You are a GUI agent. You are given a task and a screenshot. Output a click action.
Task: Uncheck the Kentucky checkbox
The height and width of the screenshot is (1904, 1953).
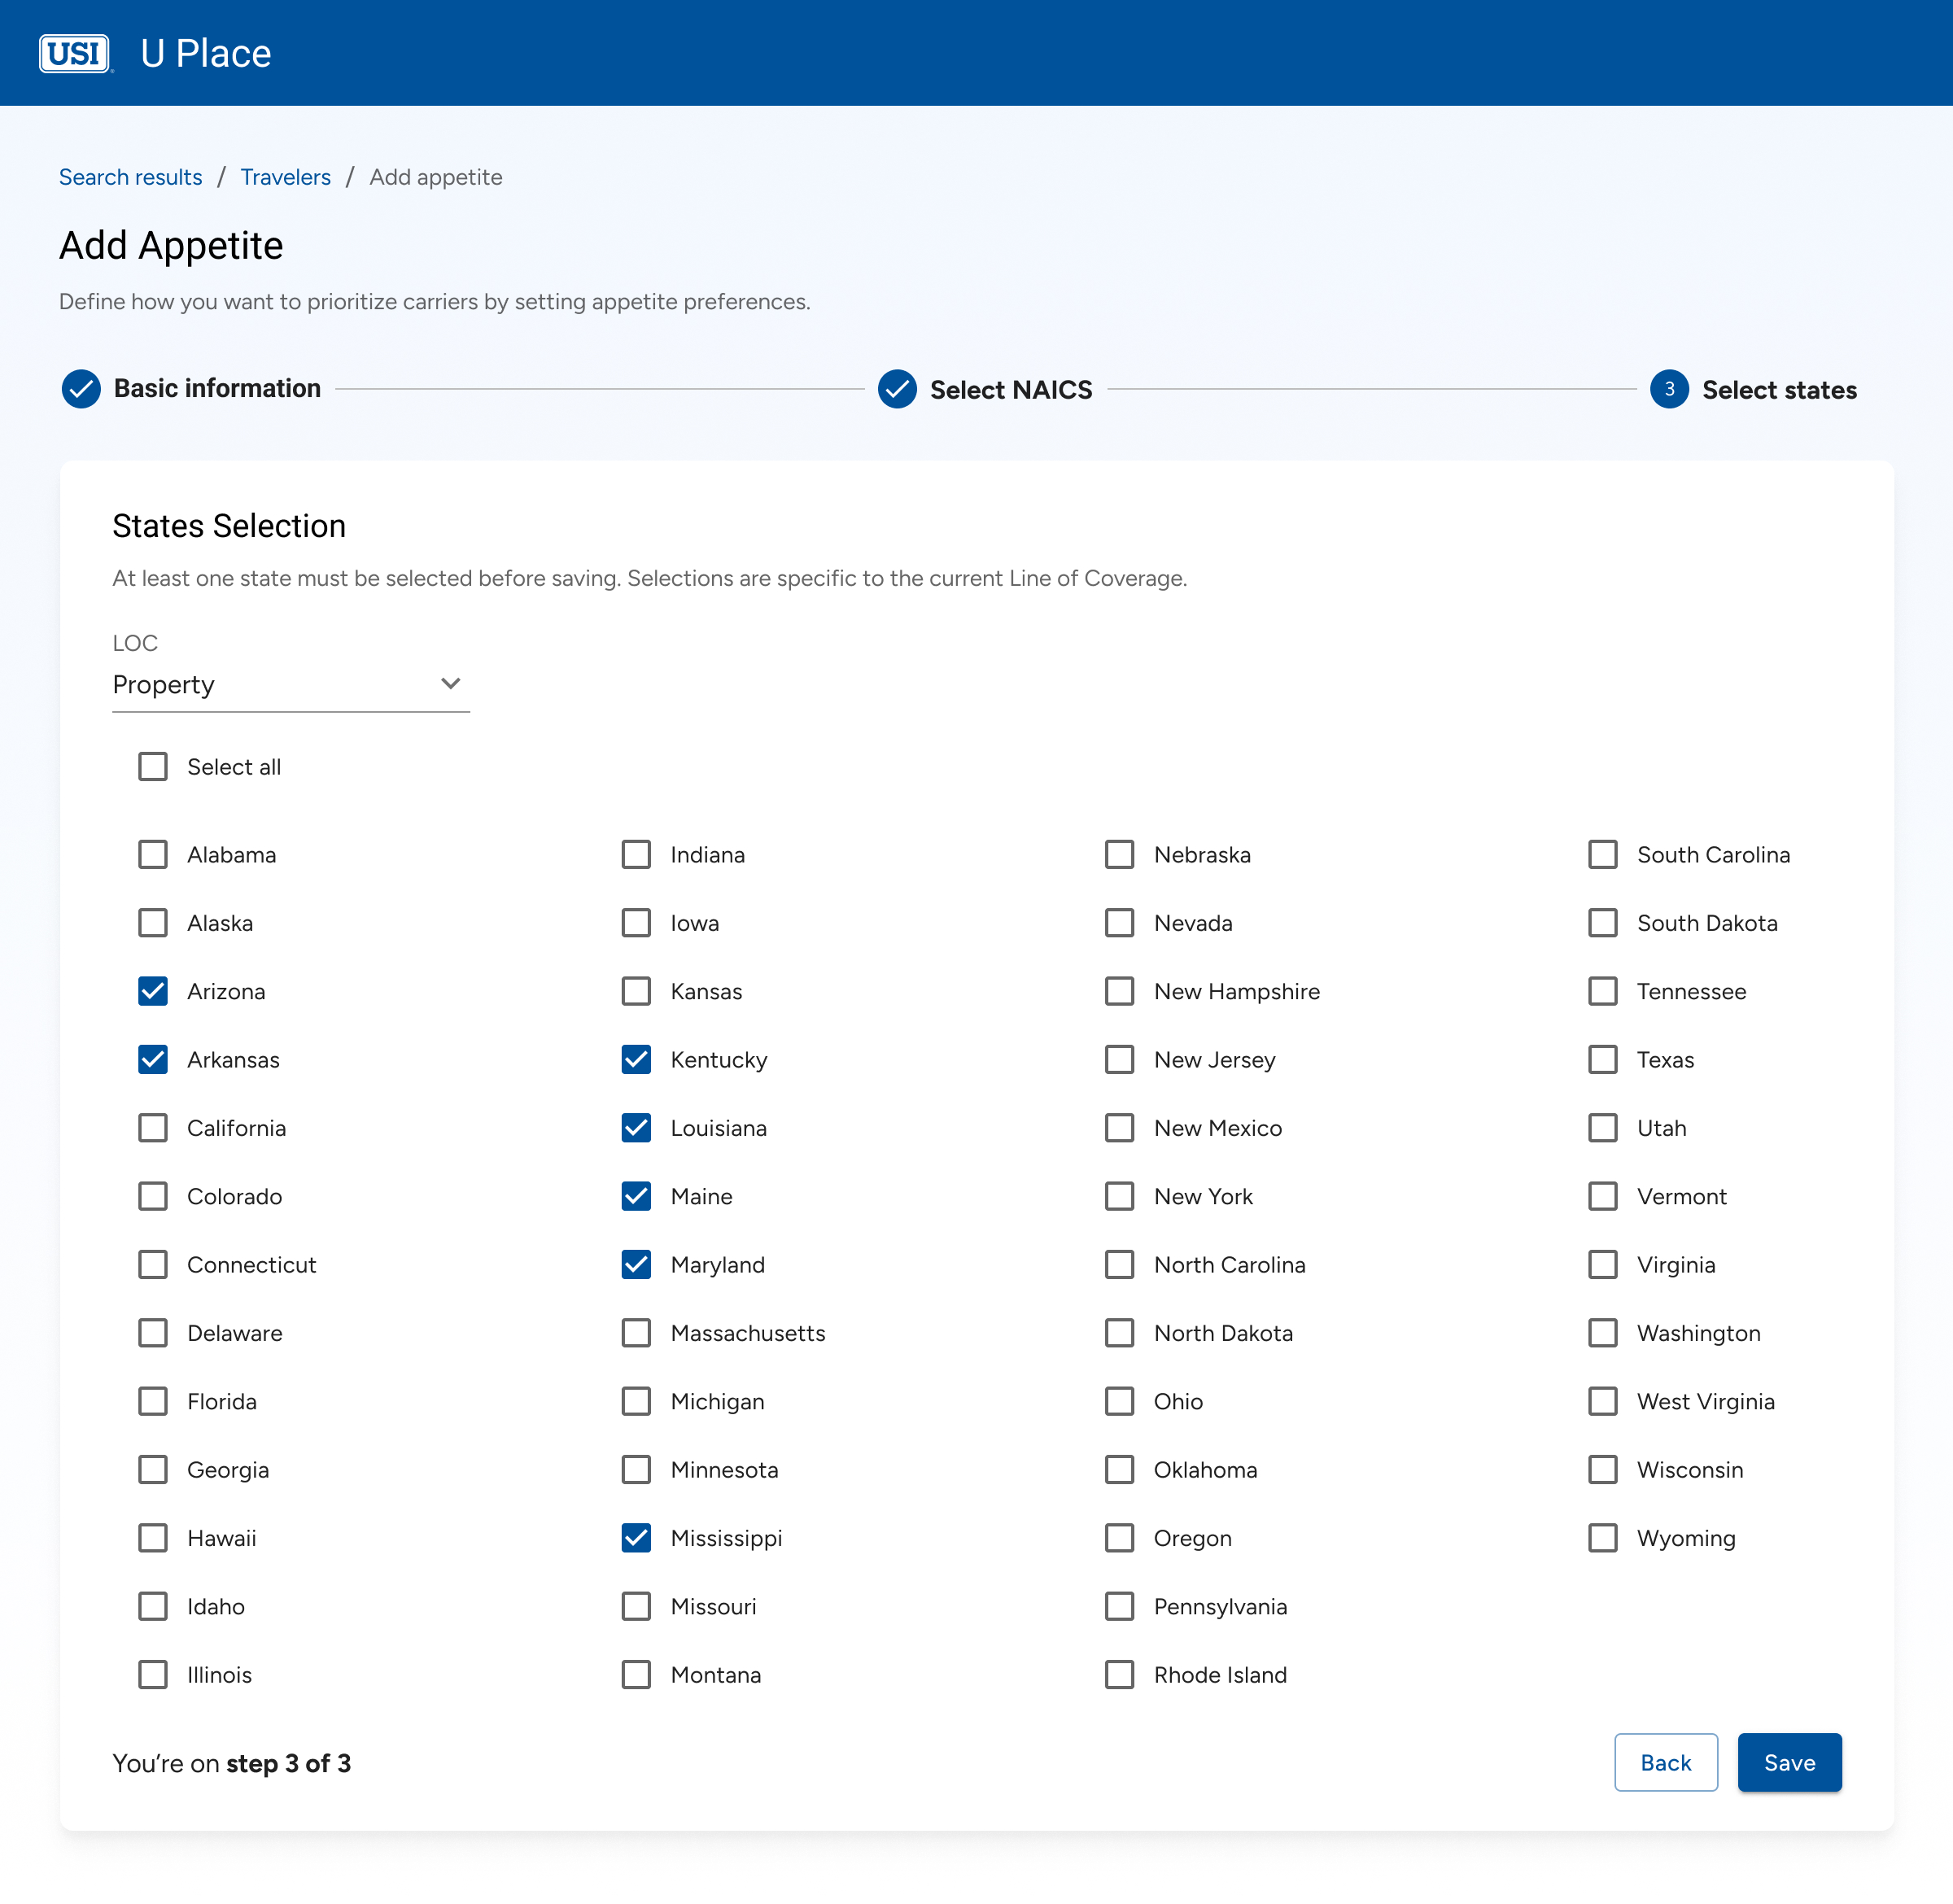click(x=636, y=1060)
